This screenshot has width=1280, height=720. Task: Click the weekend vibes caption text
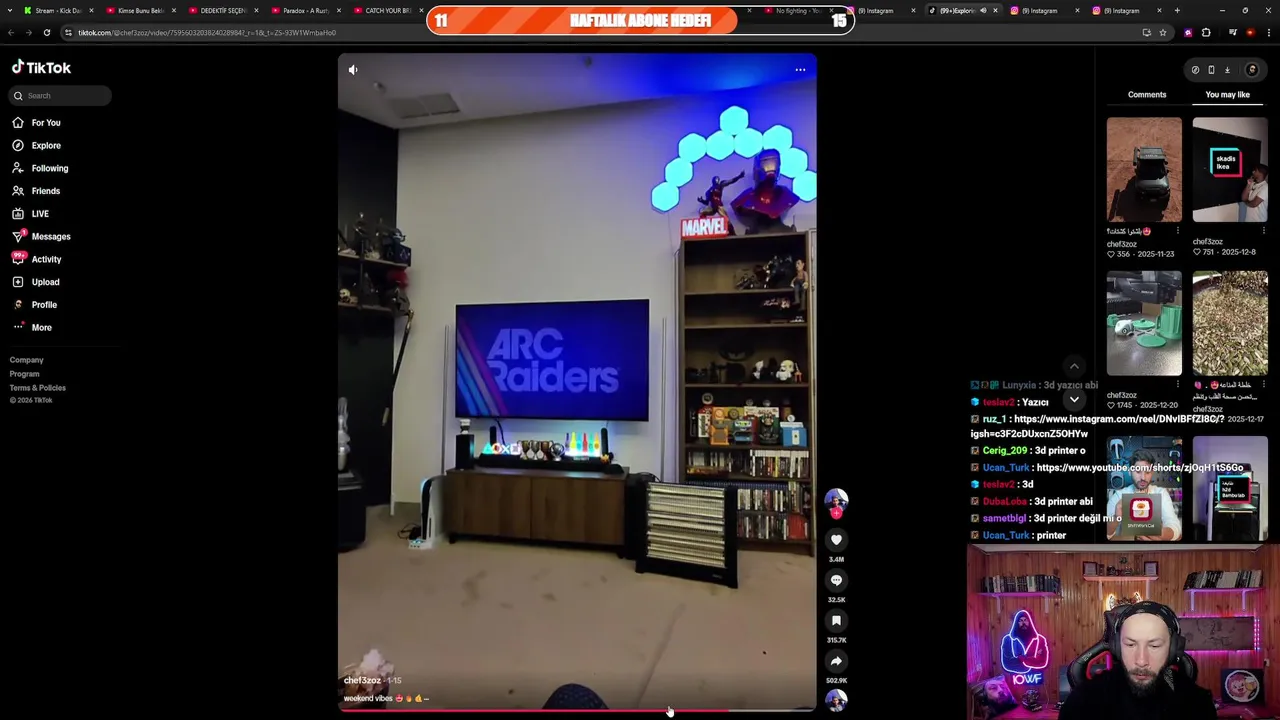tap(368, 698)
